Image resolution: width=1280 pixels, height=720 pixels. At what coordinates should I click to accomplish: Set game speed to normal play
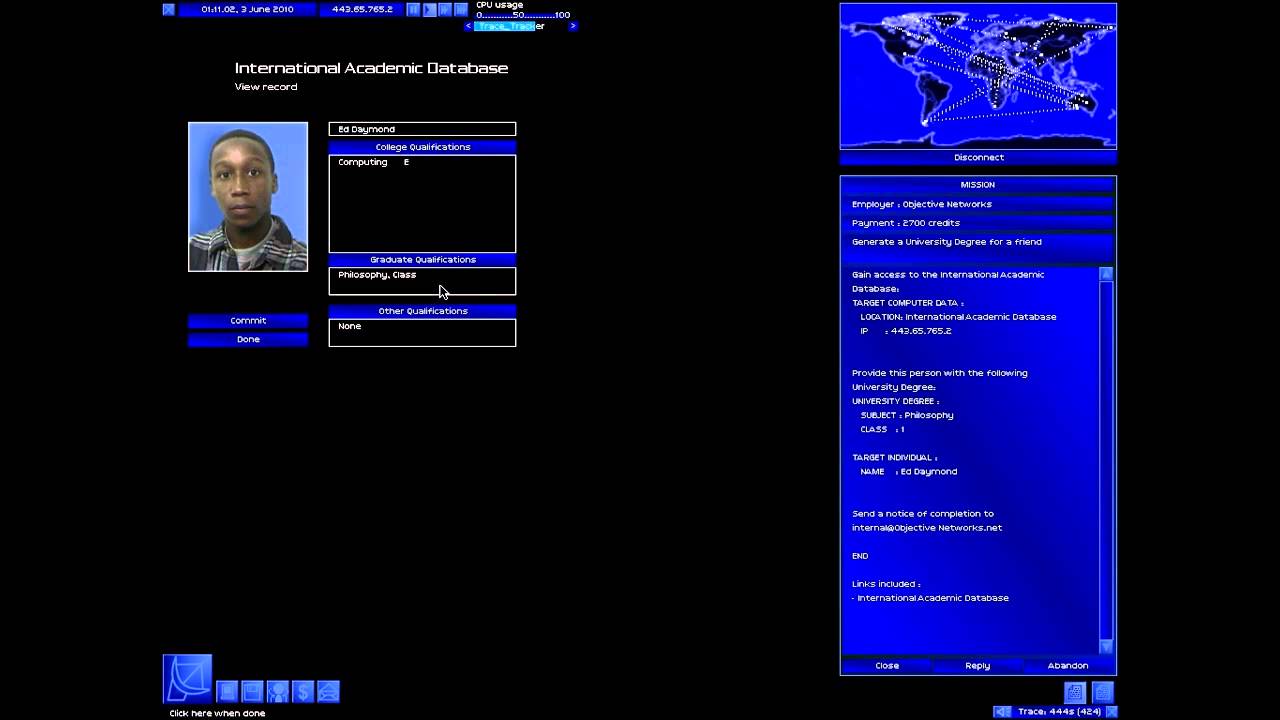tap(429, 10)
